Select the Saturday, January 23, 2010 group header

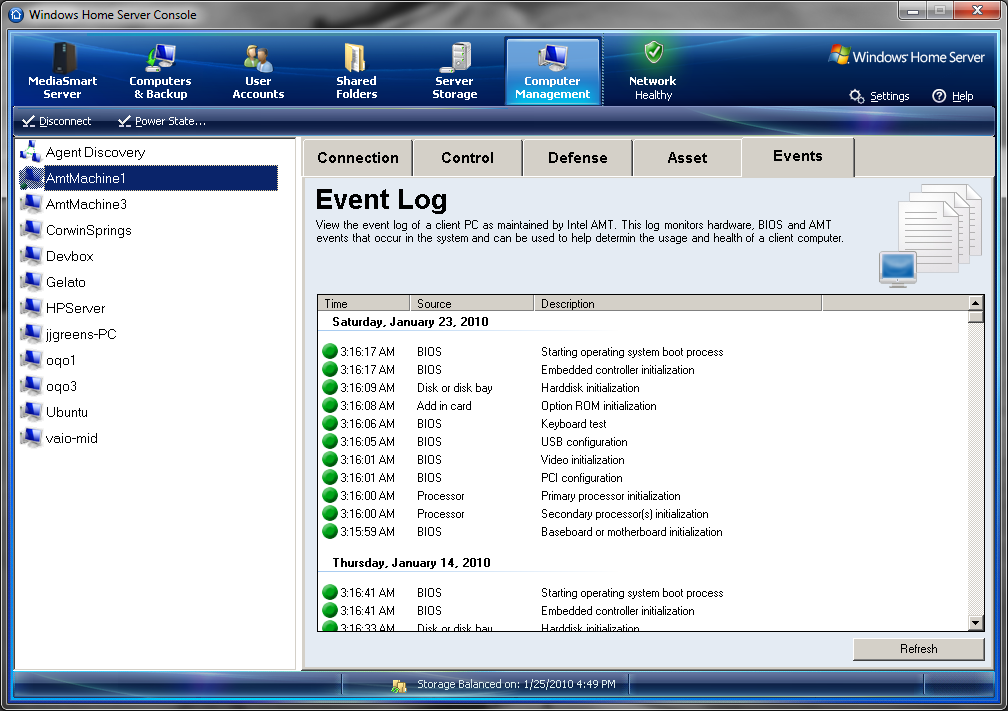410,322
